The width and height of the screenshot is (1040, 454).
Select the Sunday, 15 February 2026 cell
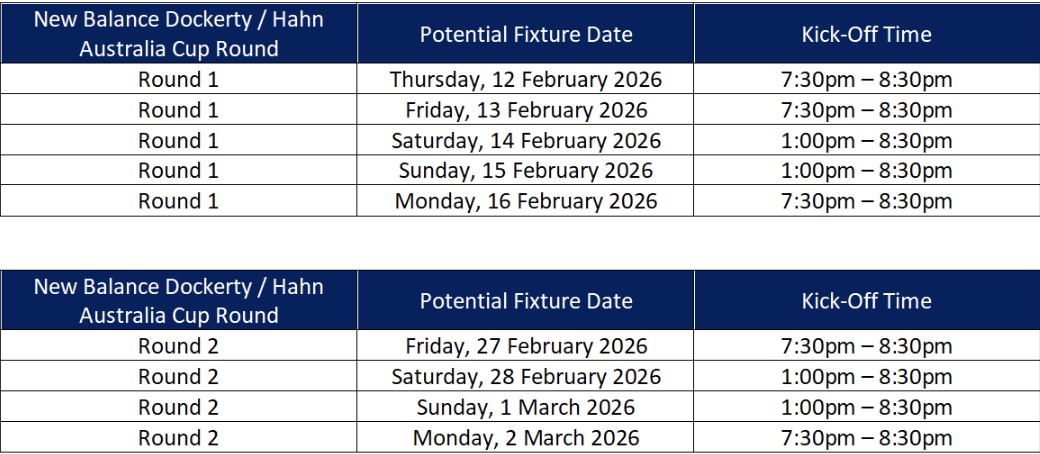click(526, 170)
